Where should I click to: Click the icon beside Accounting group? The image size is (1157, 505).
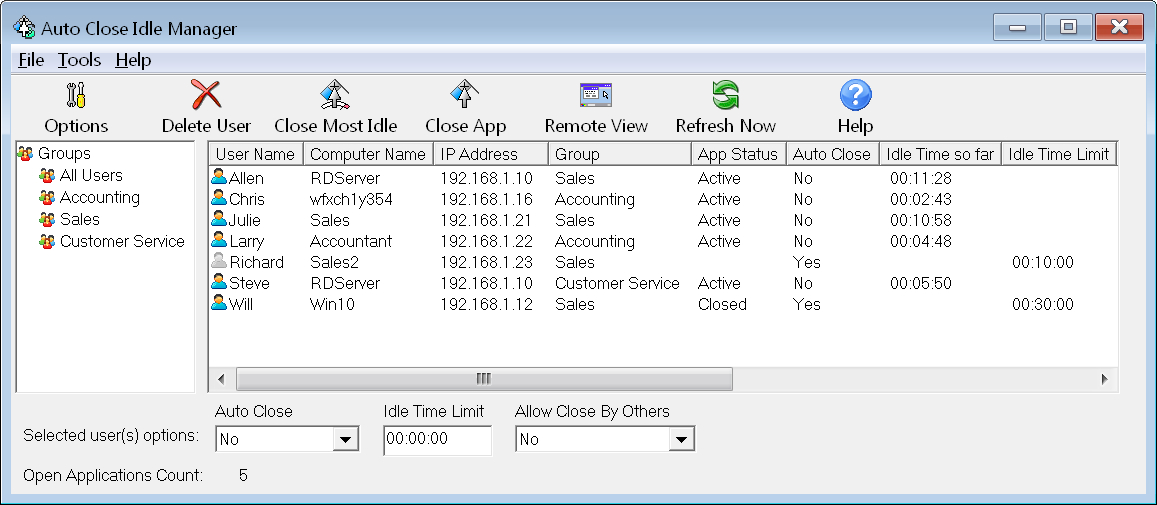point(47,198)
